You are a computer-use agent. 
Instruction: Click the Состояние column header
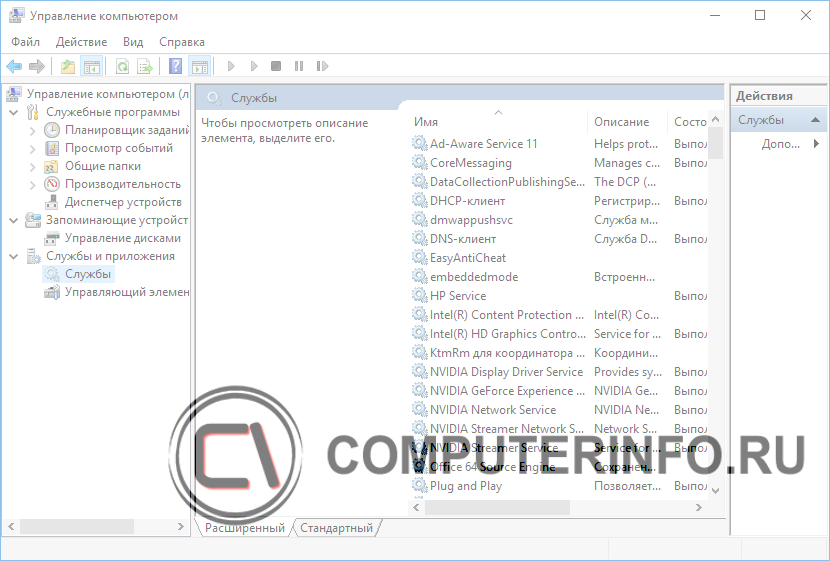(x=688, y=122)
